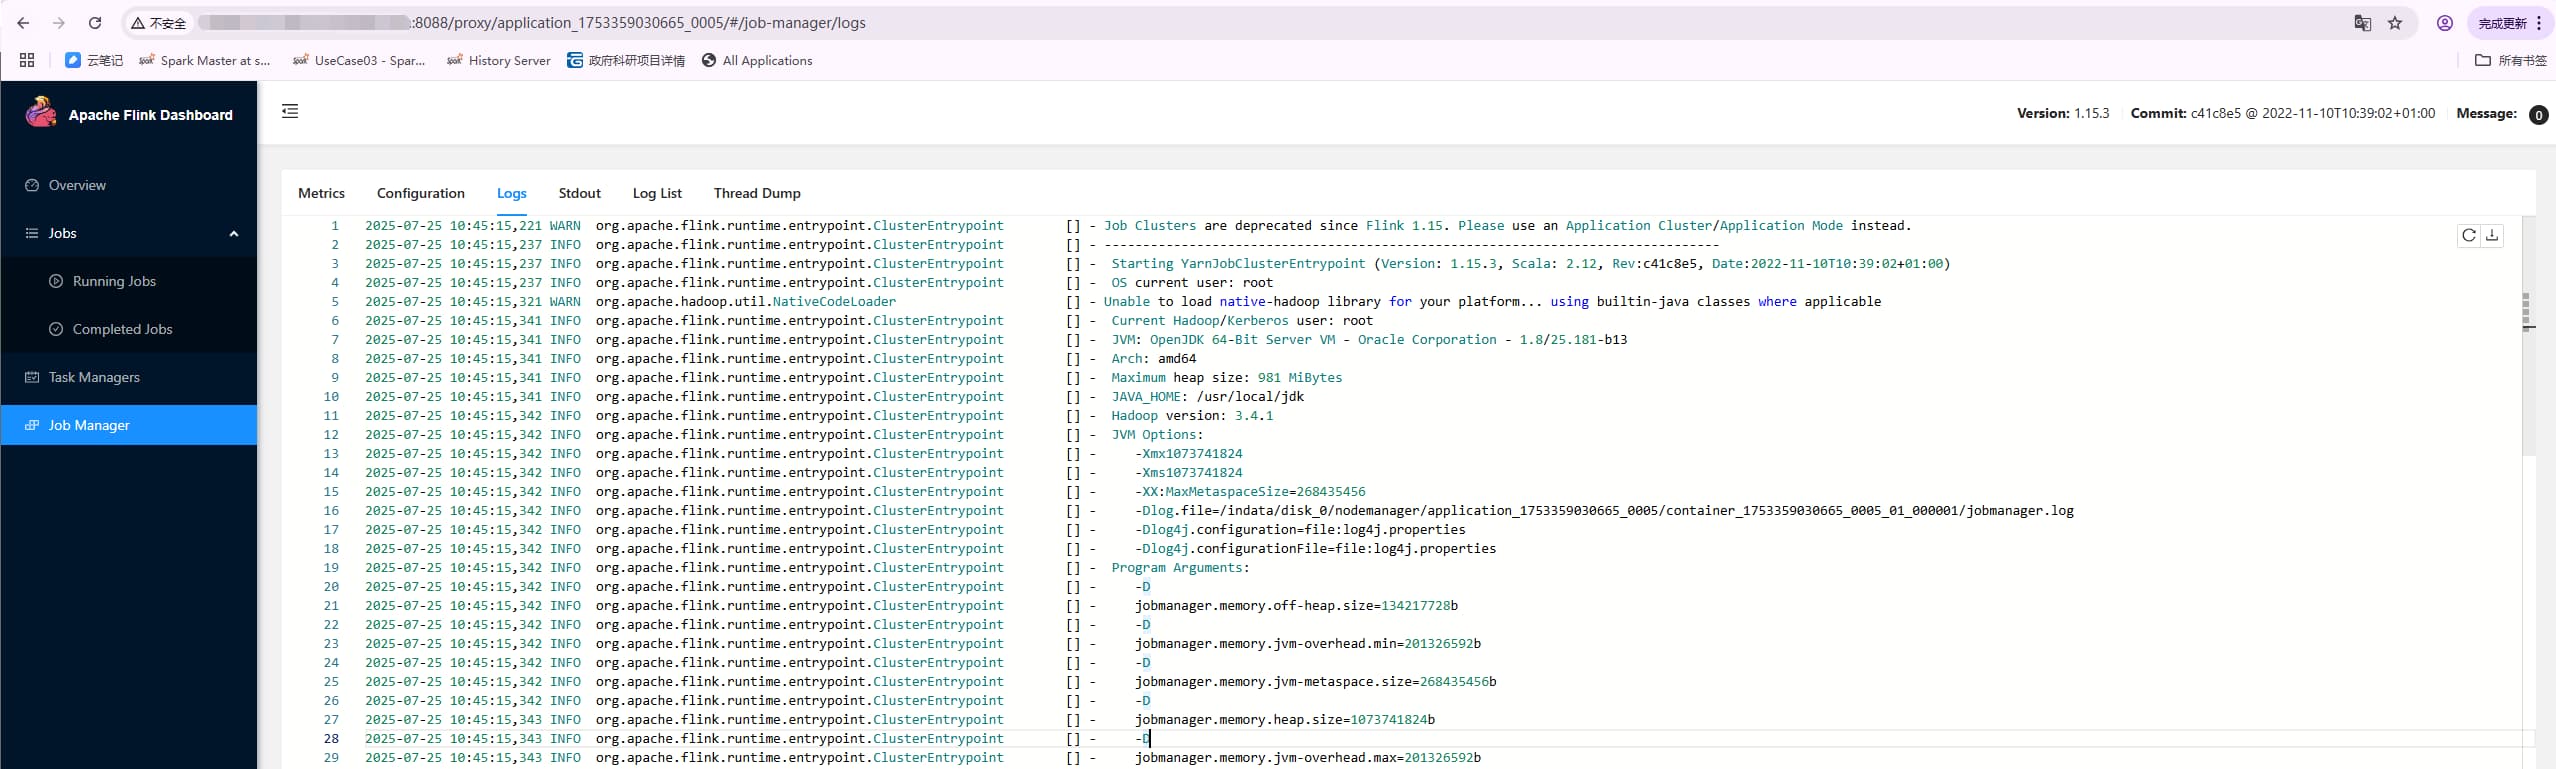Reload the browser page

(x=95, y=23)
